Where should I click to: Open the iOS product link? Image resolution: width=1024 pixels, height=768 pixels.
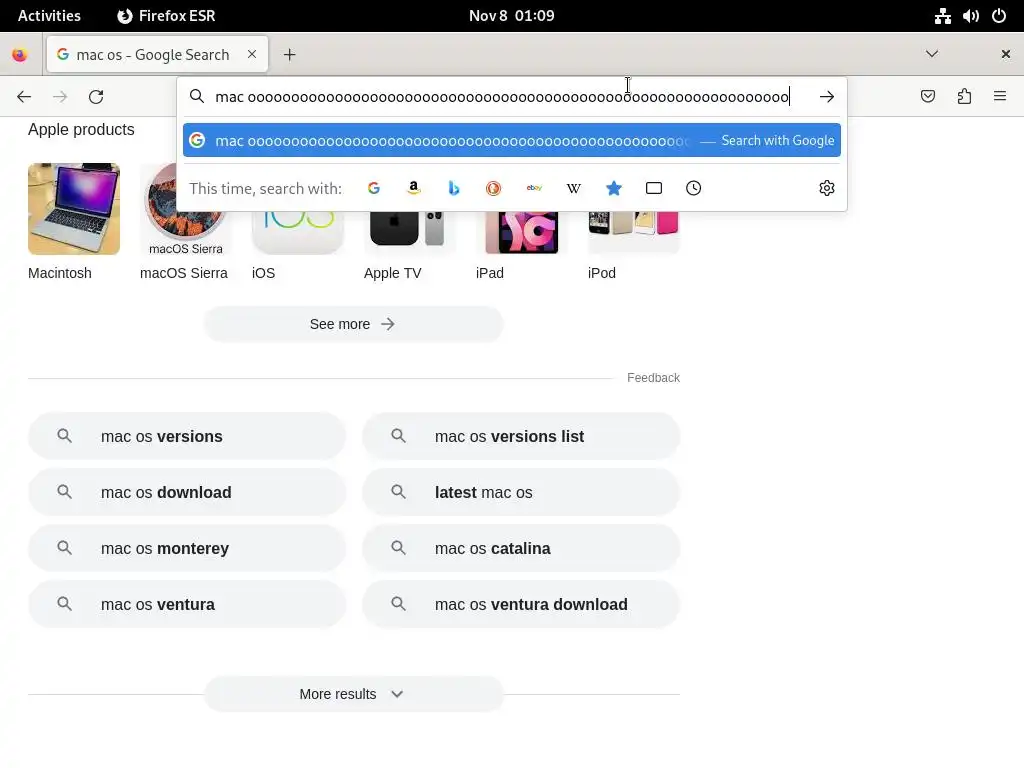(263, 273)
